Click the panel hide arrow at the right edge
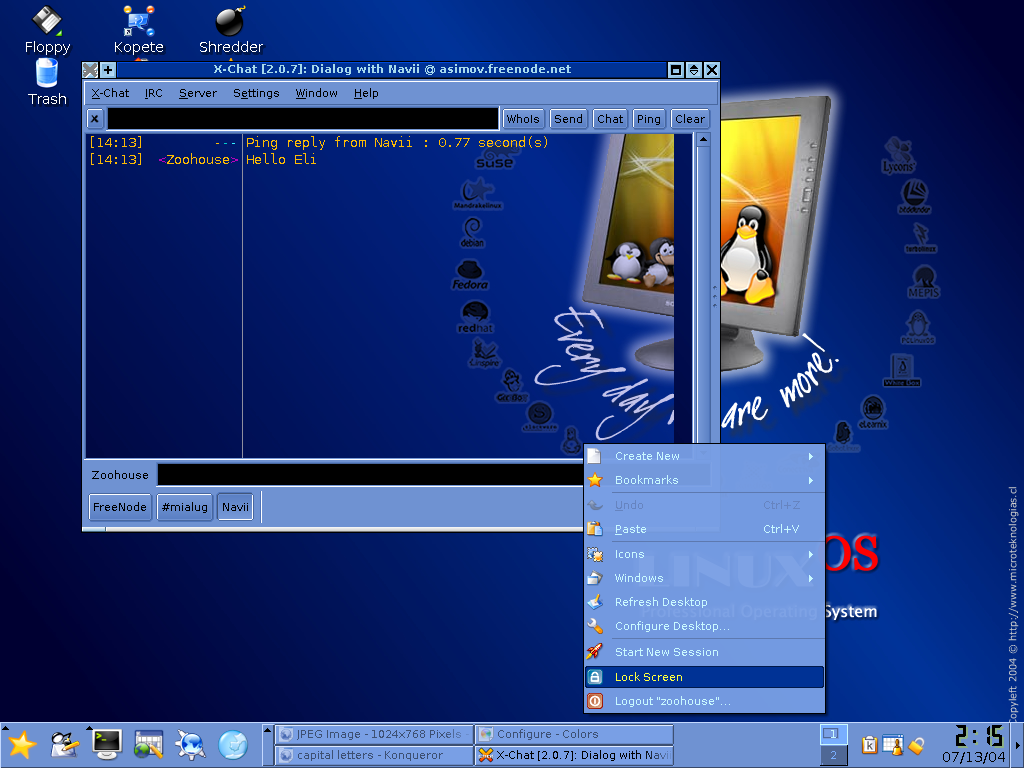 coord(1019,744)
